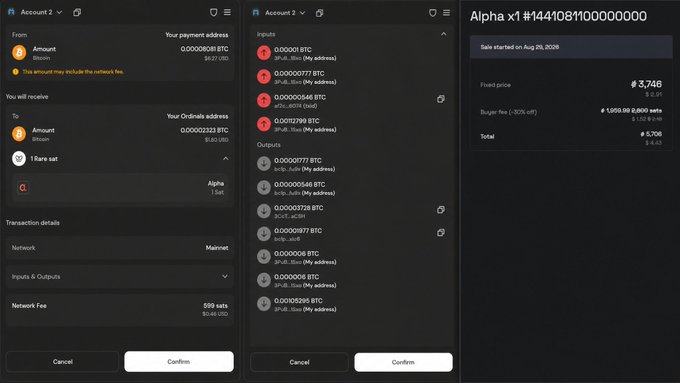Click Your payment address label
The image size is (680, 383).
click(196, 35)
